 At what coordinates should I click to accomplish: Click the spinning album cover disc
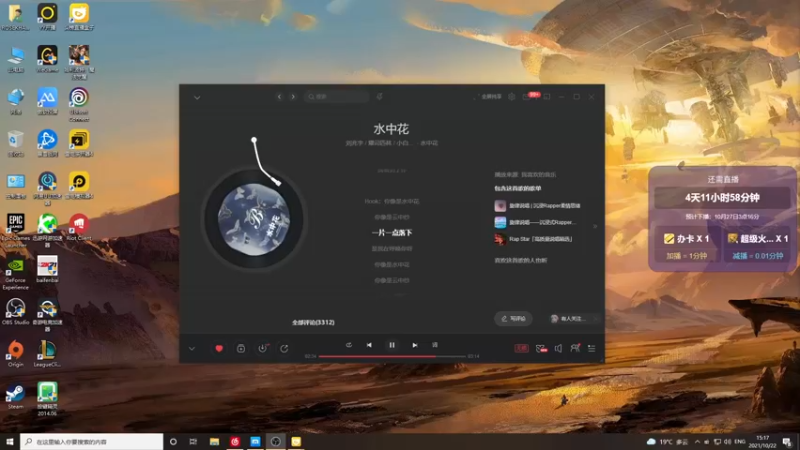254,219
